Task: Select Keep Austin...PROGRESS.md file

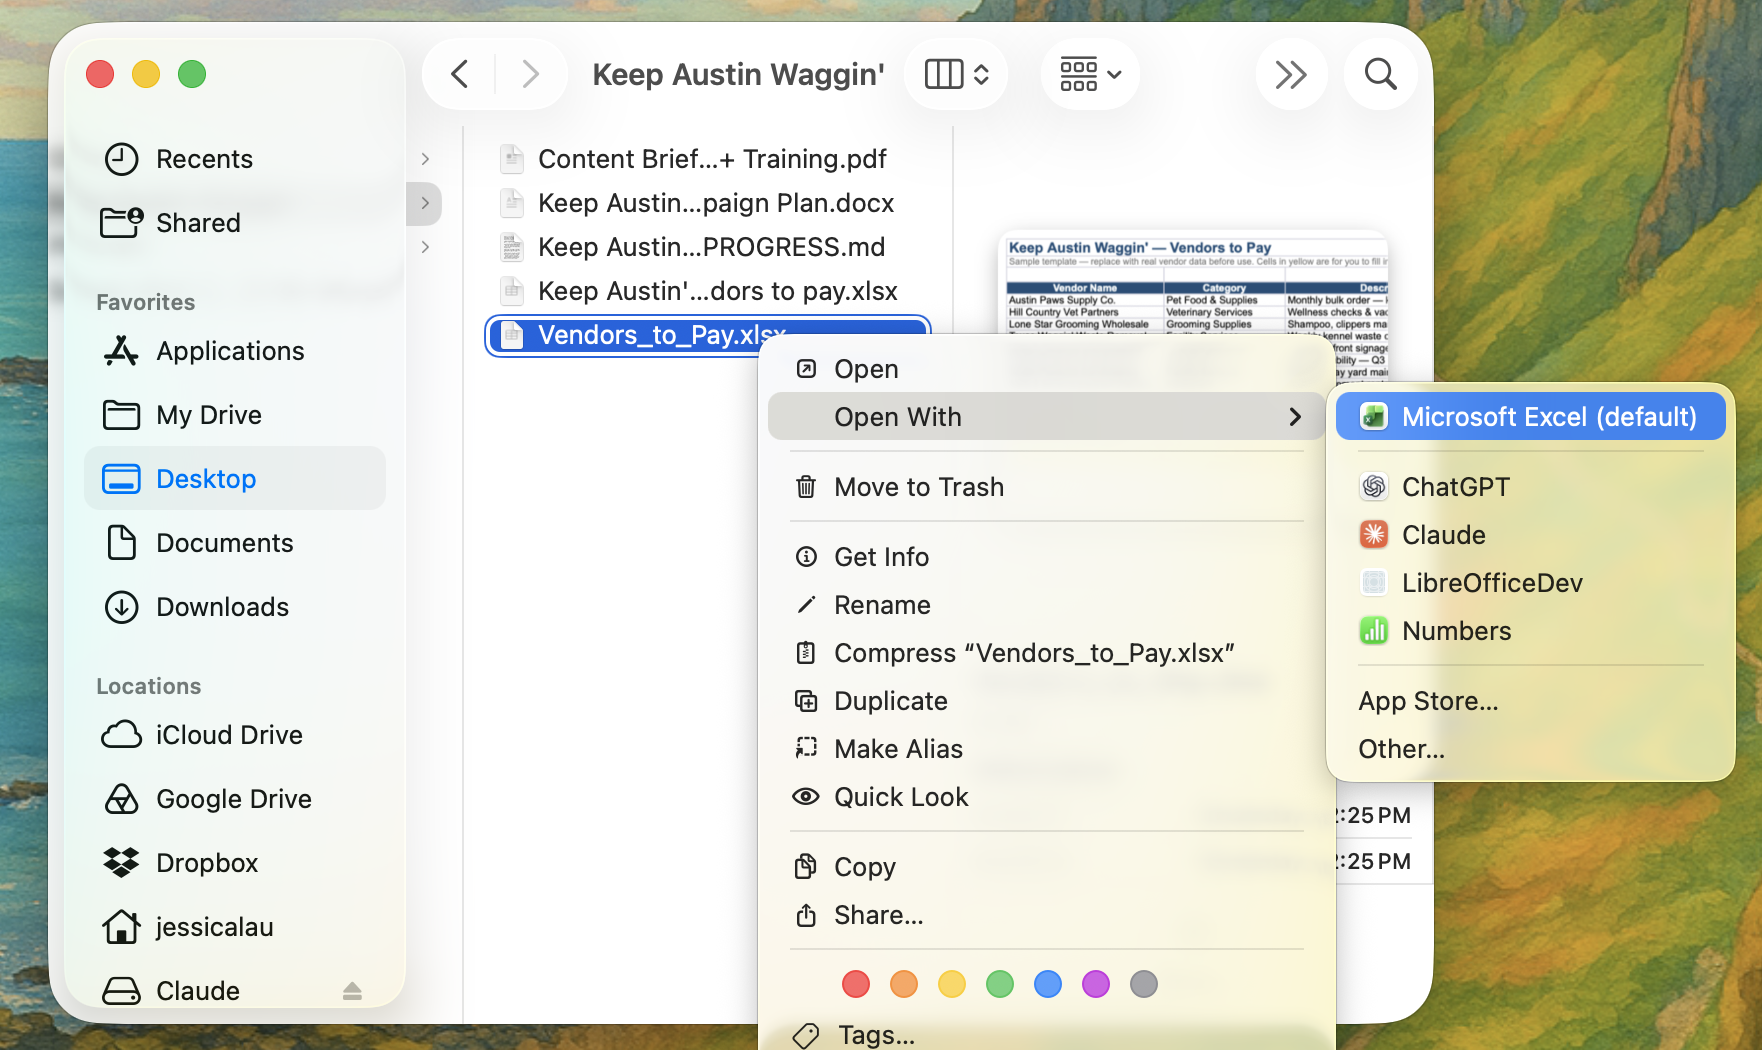Action: [x=708, y=247]
